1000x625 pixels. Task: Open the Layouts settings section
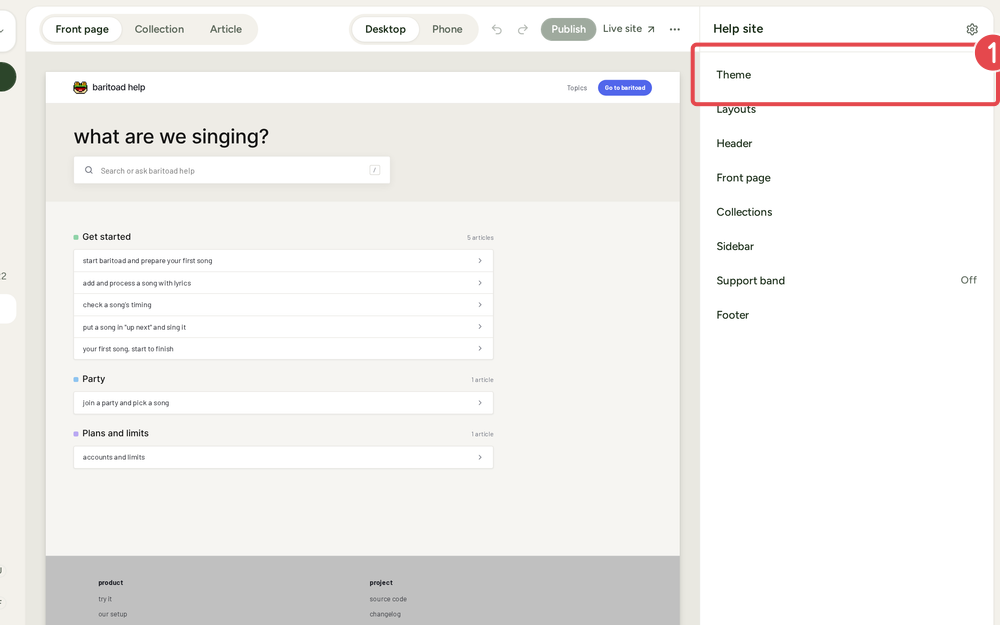click(x=846, y=109)
